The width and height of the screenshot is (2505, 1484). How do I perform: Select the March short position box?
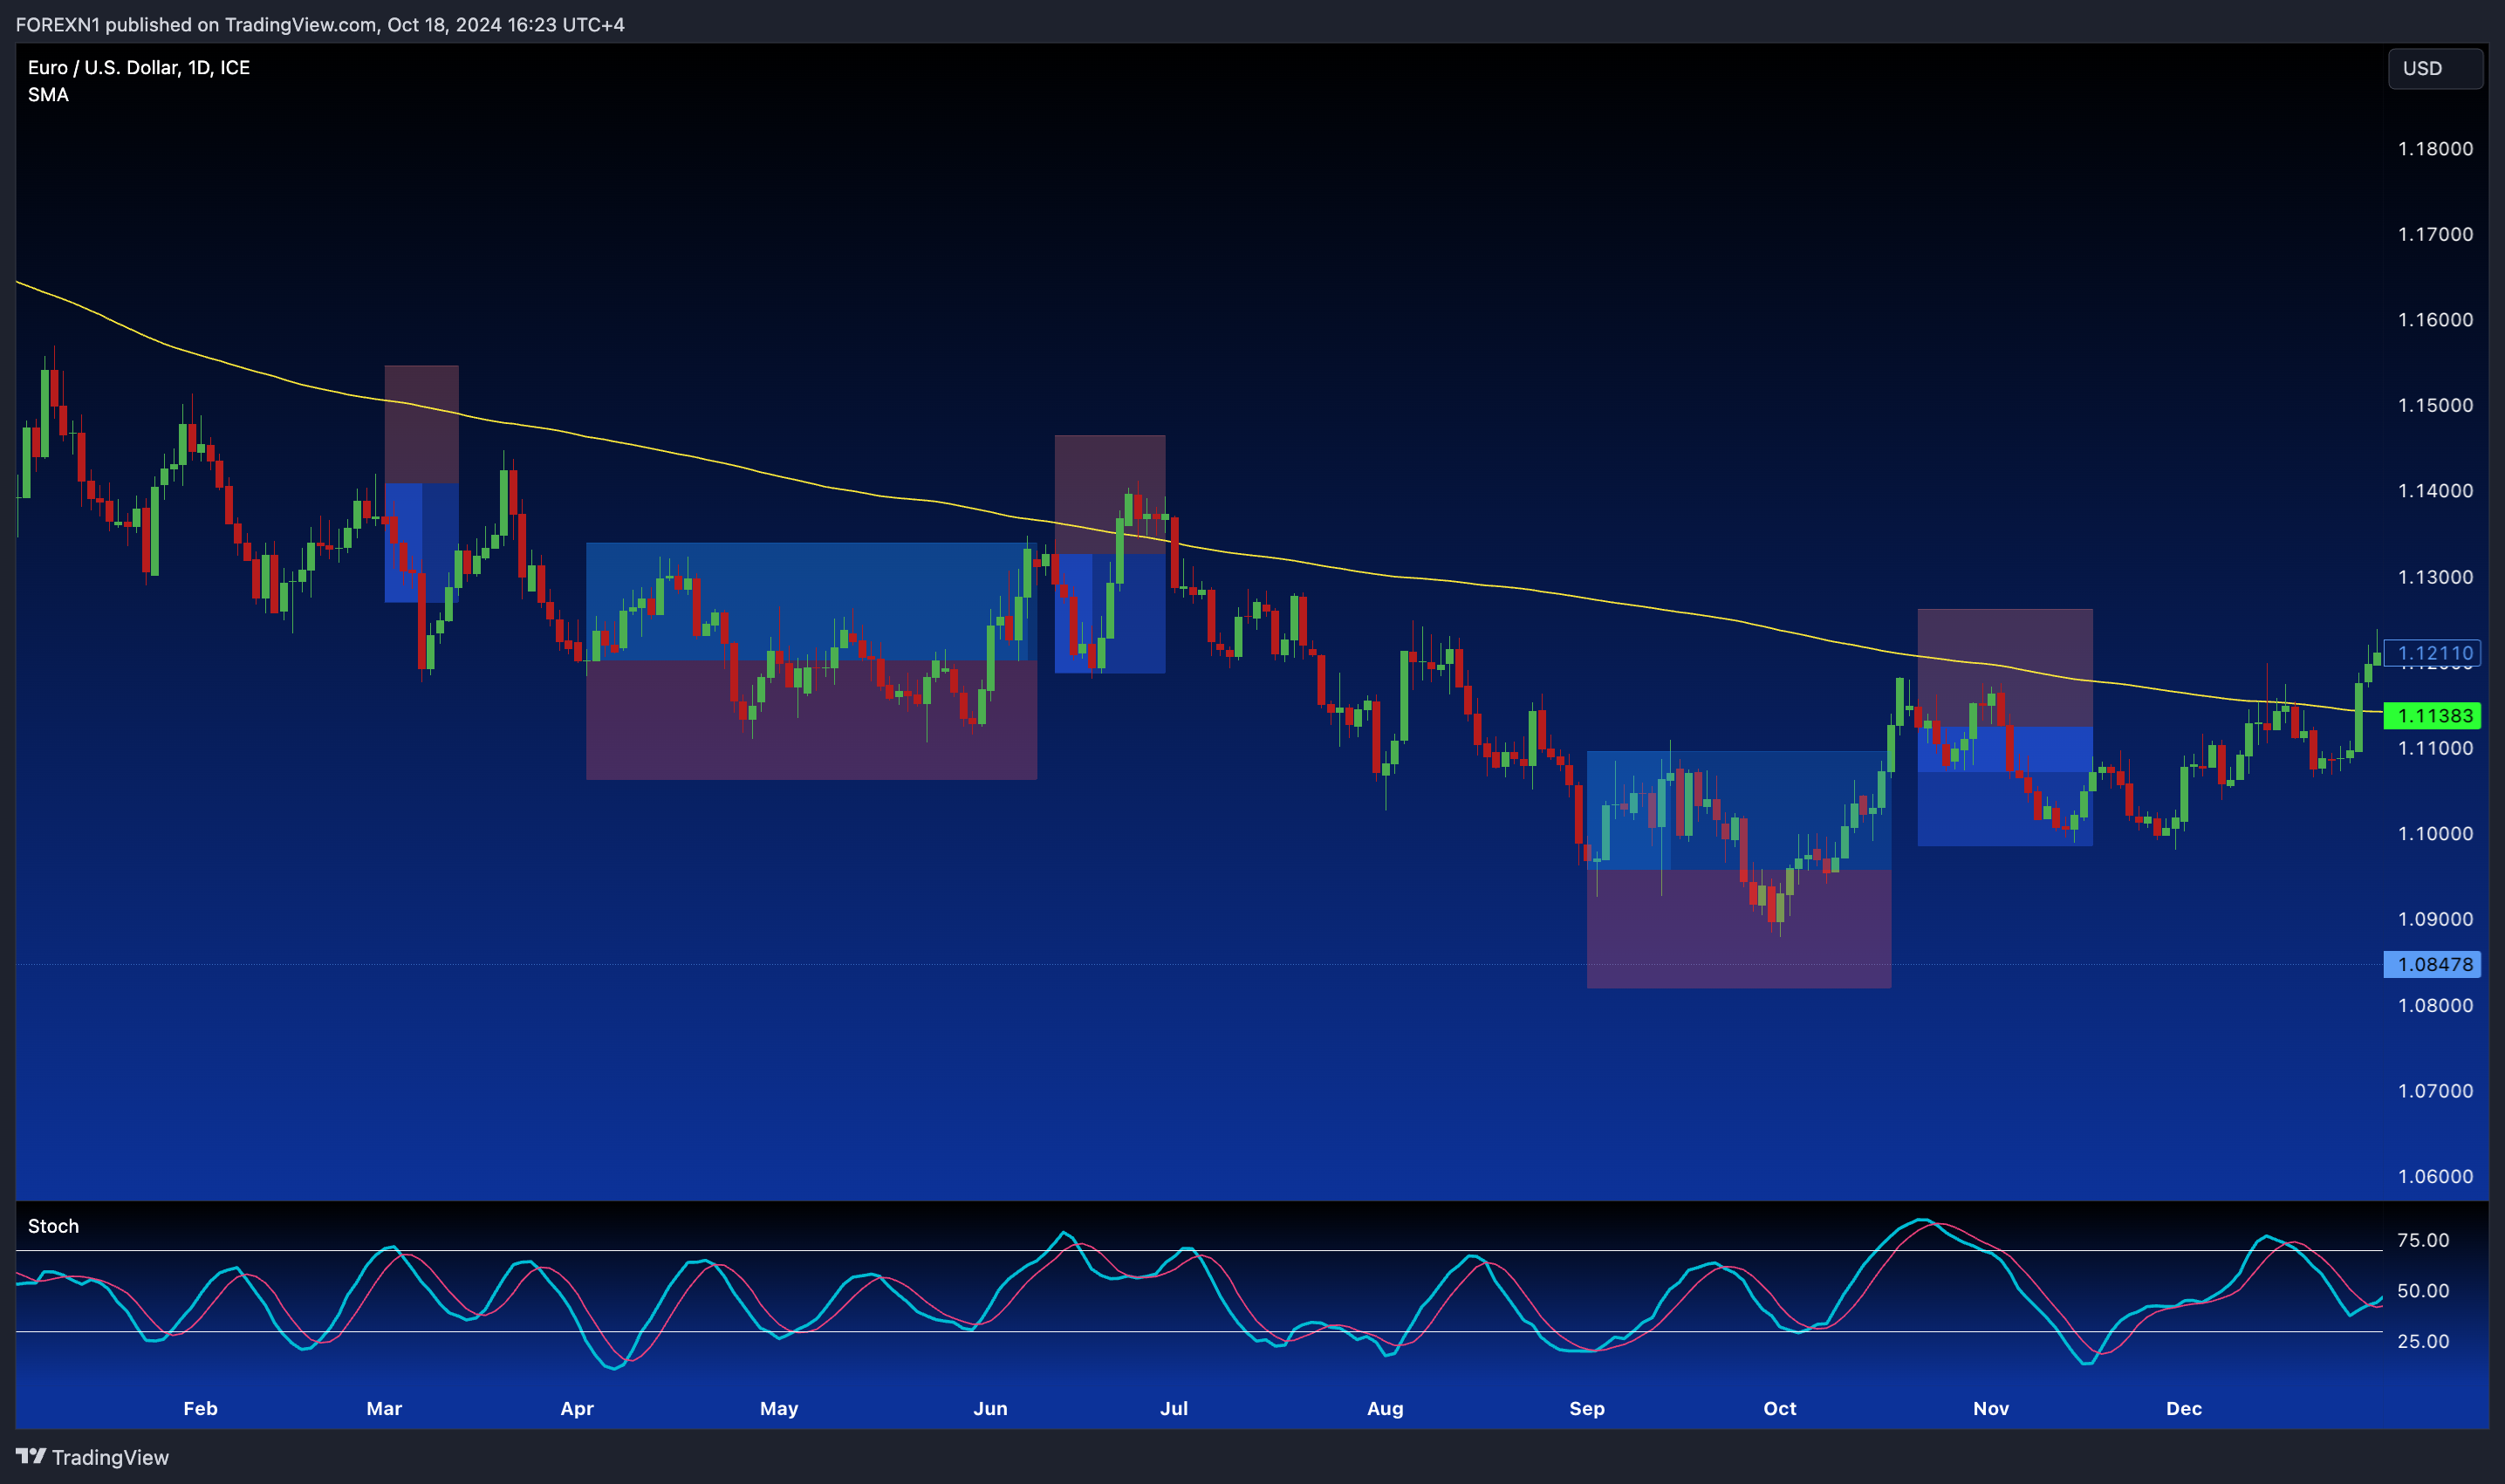coord(421,484)
